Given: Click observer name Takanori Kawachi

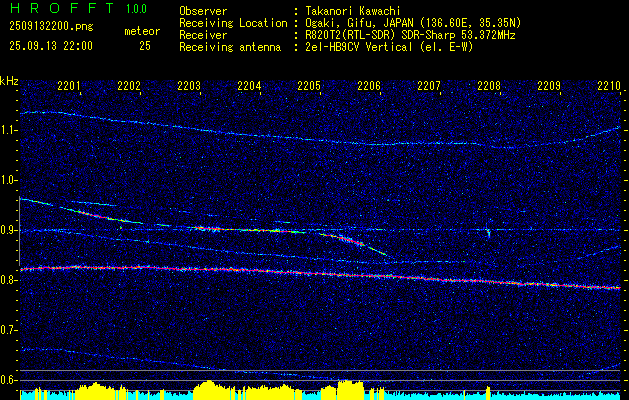Looking at the screenshot, I should tap(353, 11).
